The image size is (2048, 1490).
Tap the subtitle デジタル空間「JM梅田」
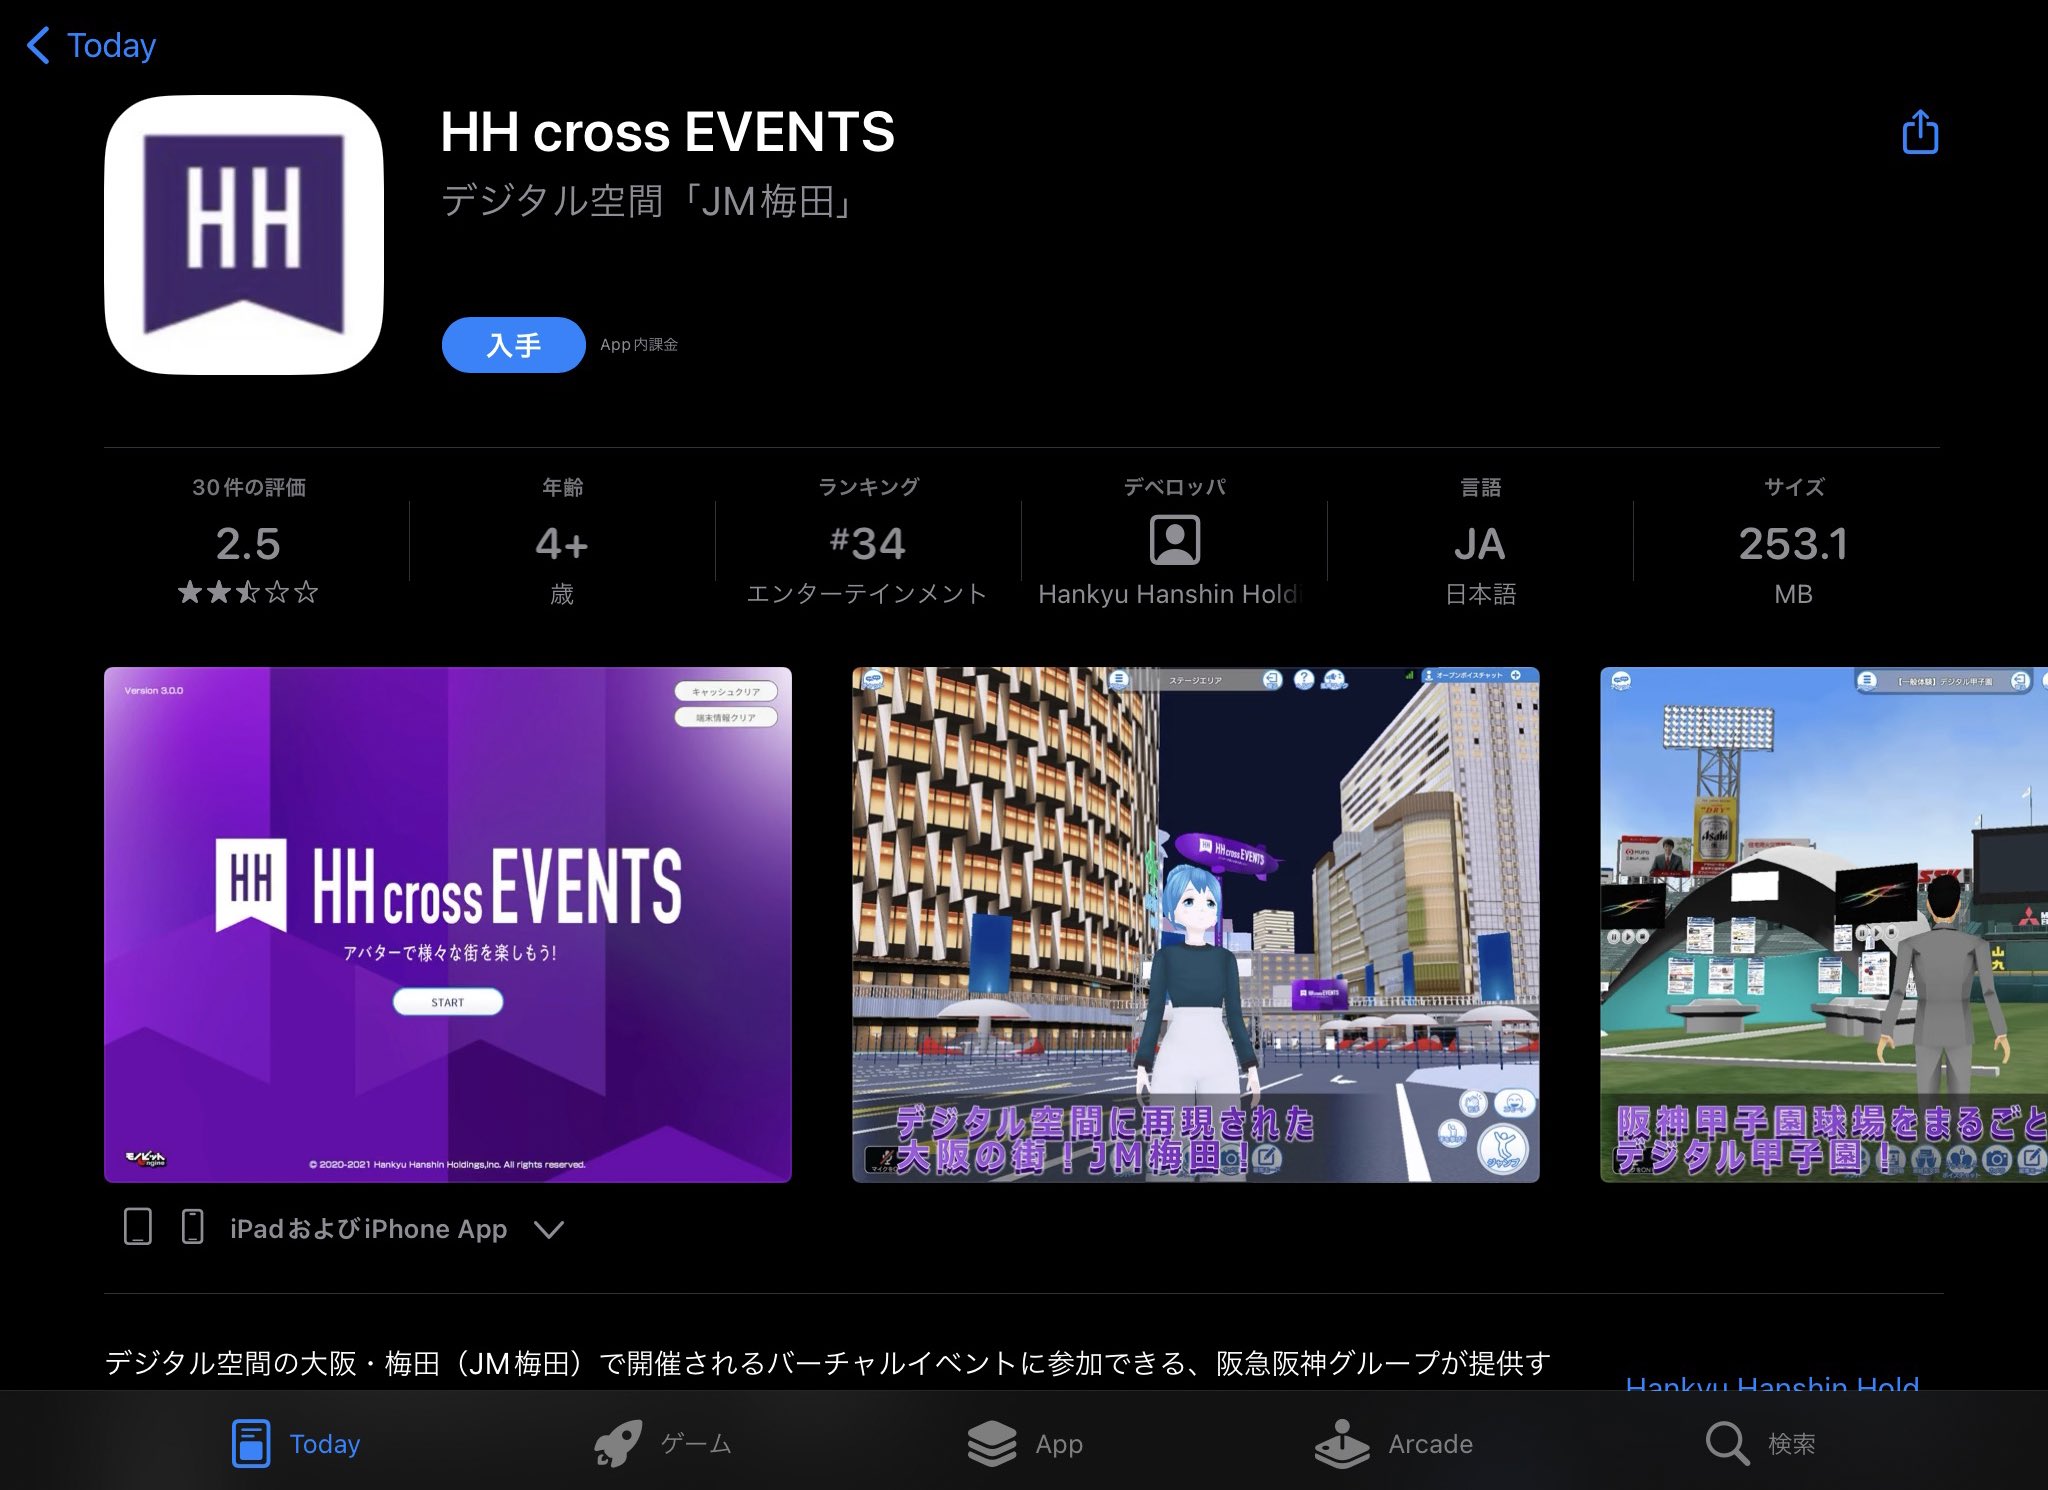pos(649,202)
